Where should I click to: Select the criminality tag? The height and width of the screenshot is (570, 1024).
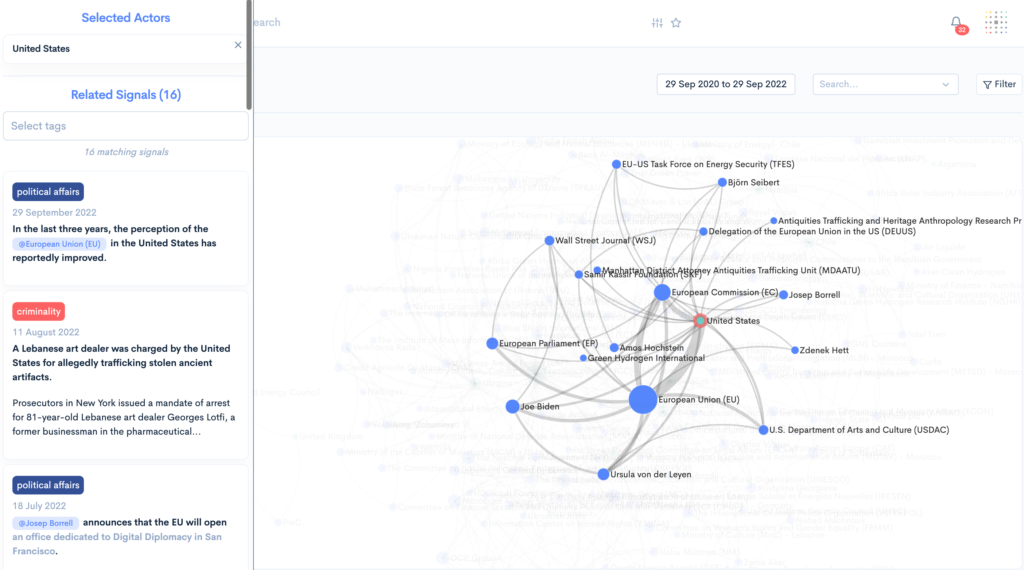click(39, 311)
